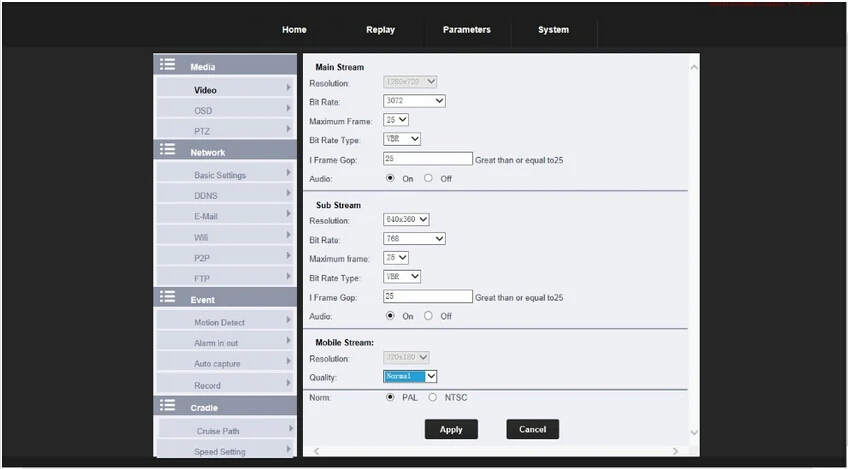Image resolution: width=848 pixels, height=469 pixels.
Task: Click the arrow beside DDNS
Action: [x=289, y=193]
